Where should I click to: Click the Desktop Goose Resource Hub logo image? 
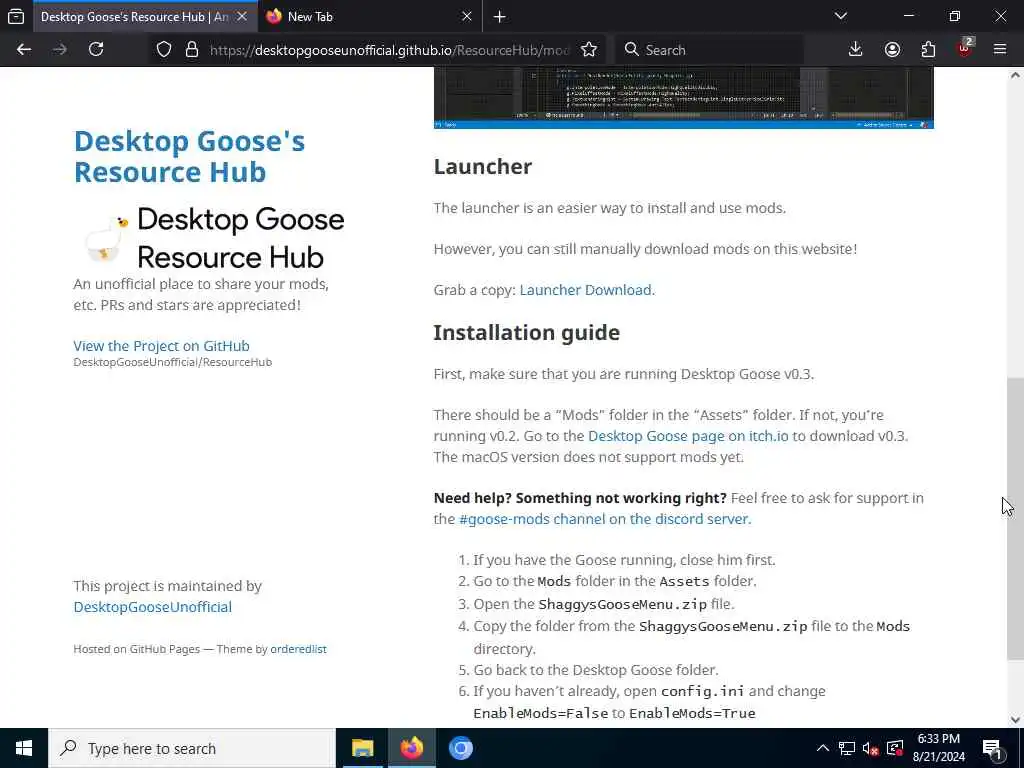point(215,238)
